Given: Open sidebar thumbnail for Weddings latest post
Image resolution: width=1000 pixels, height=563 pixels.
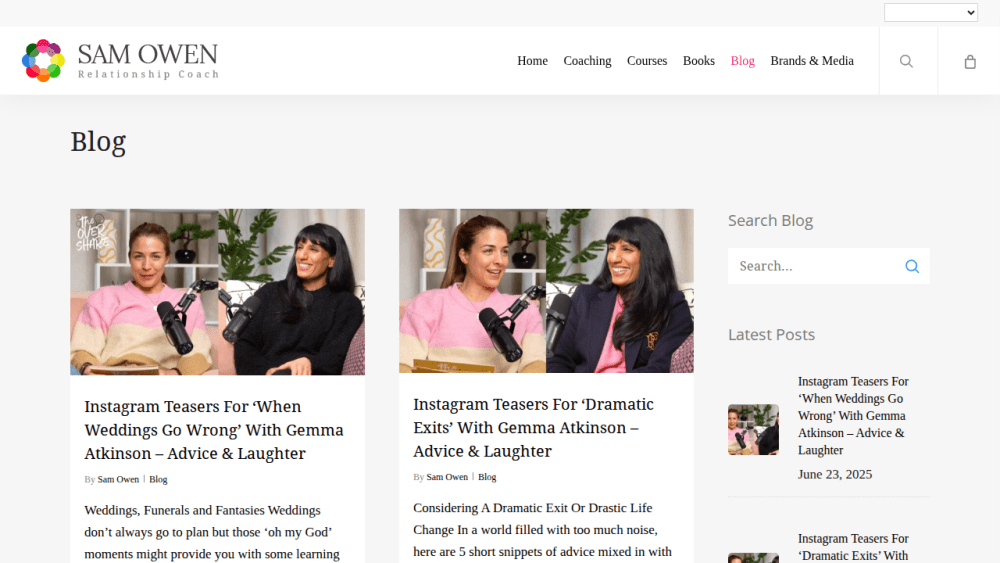Looking at the screenshot, I should [753, 430].
